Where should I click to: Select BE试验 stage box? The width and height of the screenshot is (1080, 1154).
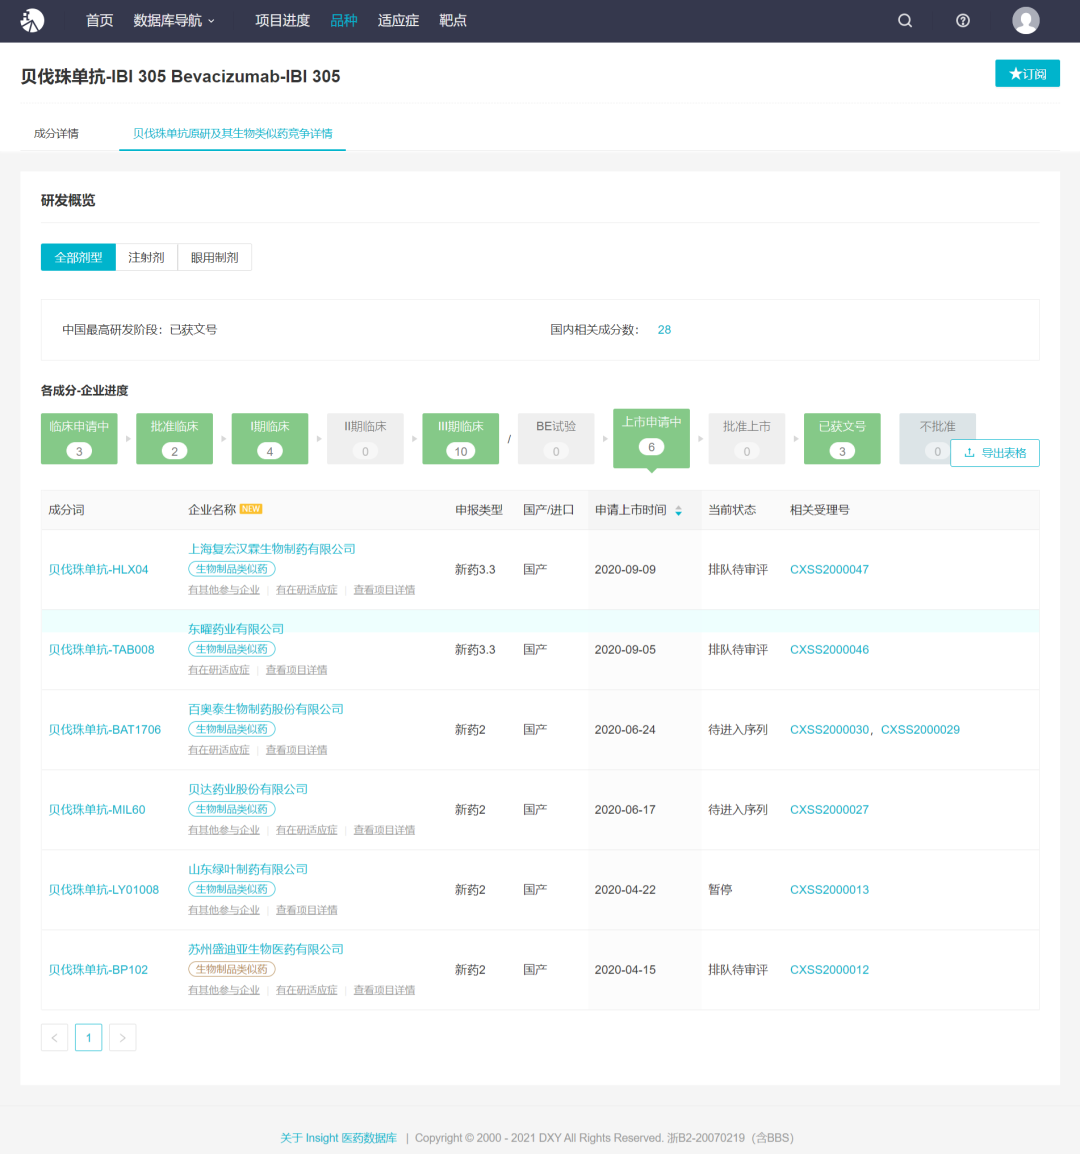(x=556, y=439)
